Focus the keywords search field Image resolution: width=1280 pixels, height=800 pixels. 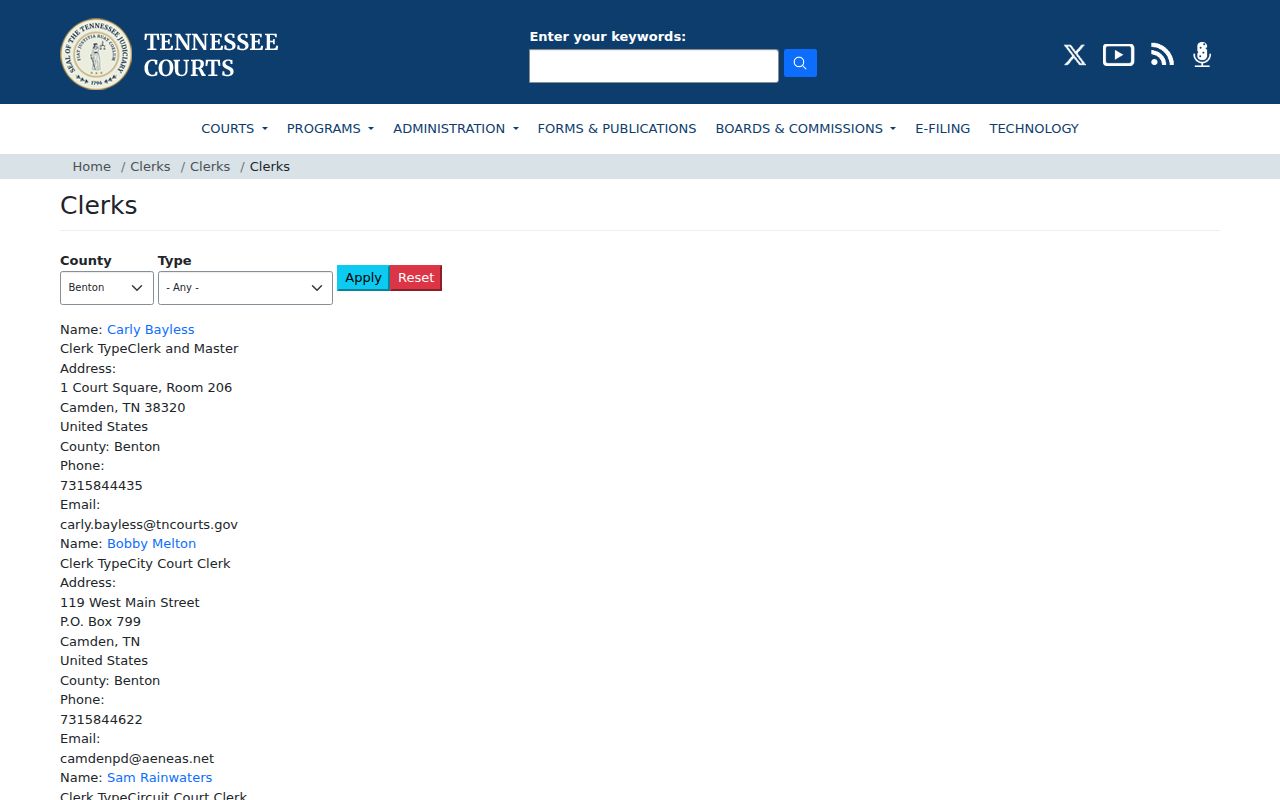click(654, 66)
